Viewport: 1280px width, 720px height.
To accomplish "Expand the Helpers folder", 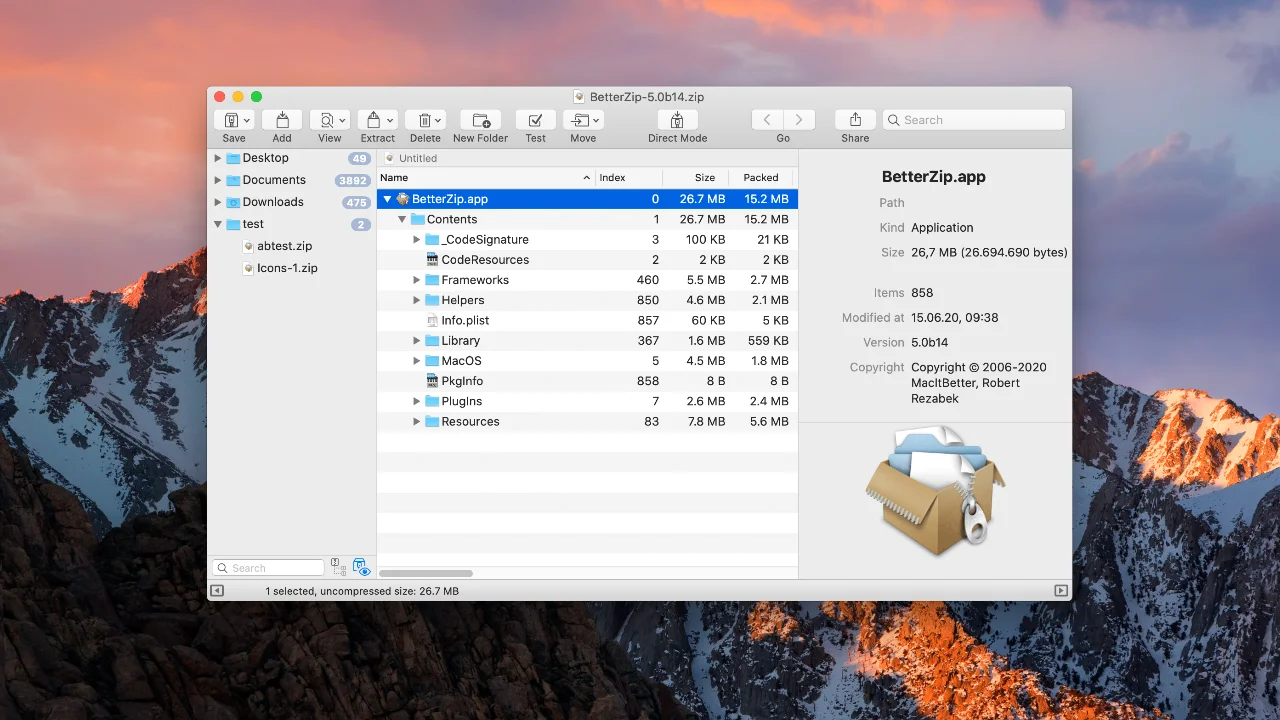I will point(417,300).
